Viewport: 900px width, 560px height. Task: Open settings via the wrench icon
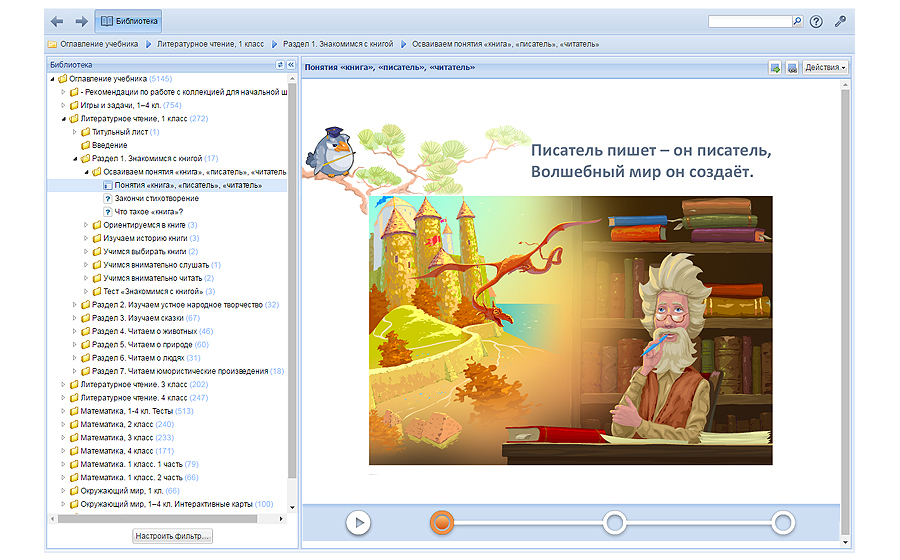tap(840, 21)
